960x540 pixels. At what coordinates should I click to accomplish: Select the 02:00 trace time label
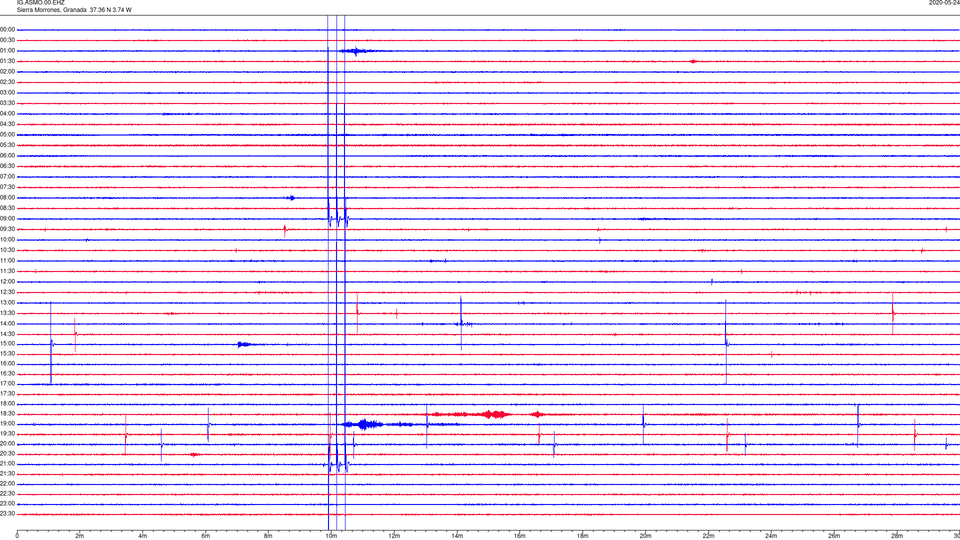point(7,72)
